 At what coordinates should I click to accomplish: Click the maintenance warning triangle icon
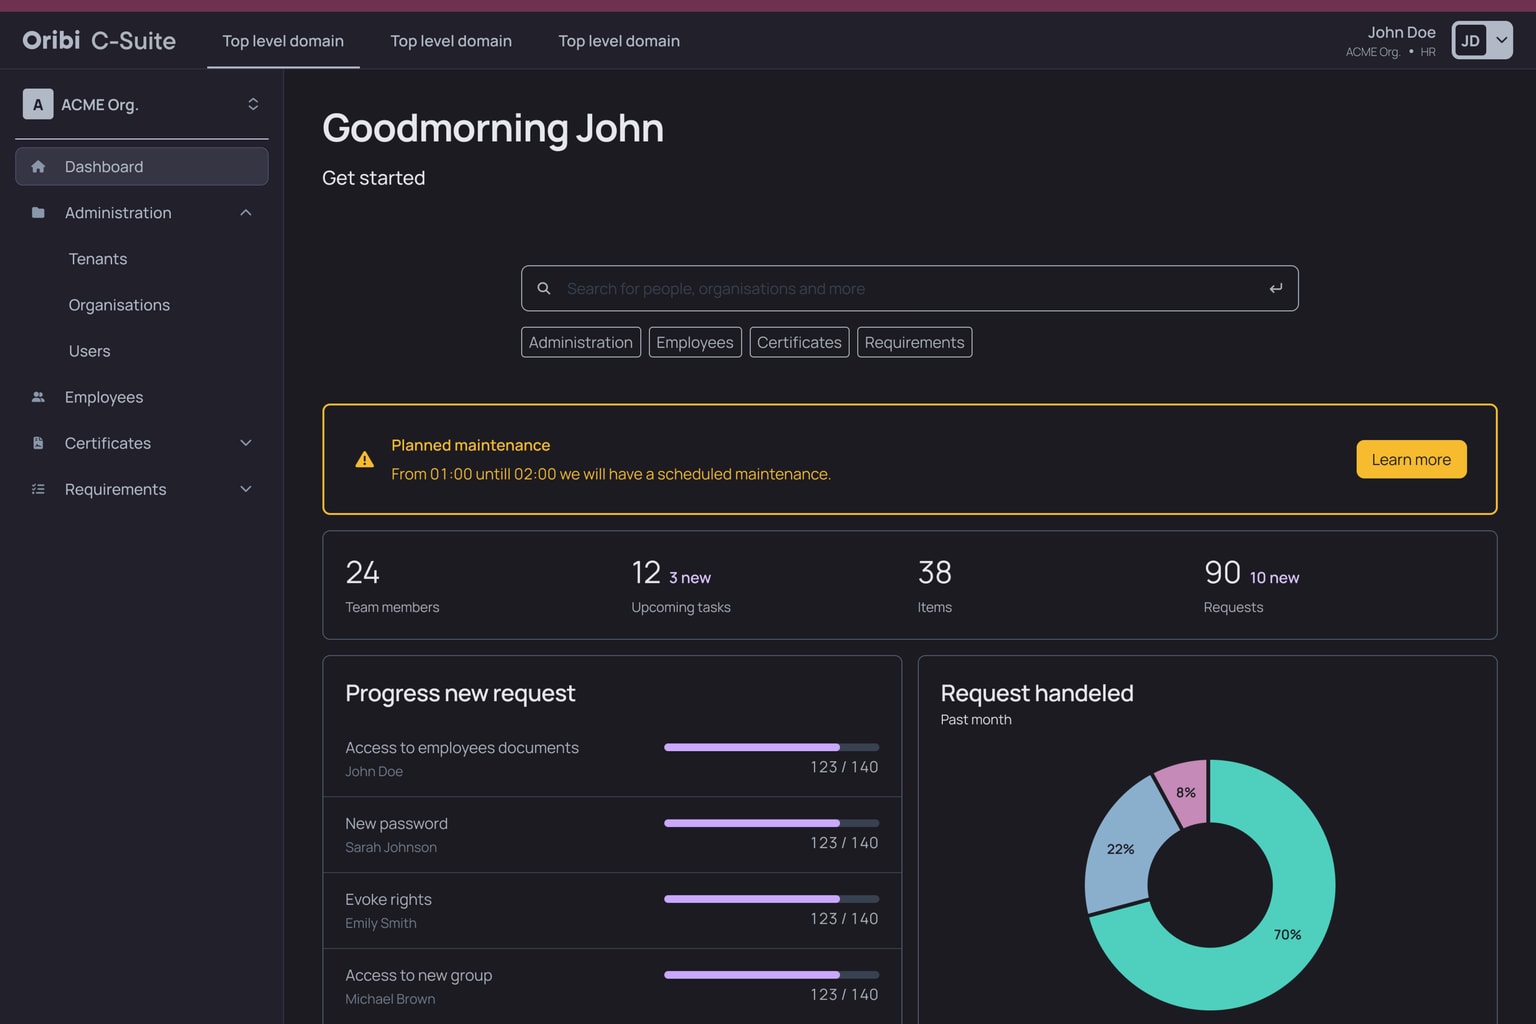tap(365, 460)
